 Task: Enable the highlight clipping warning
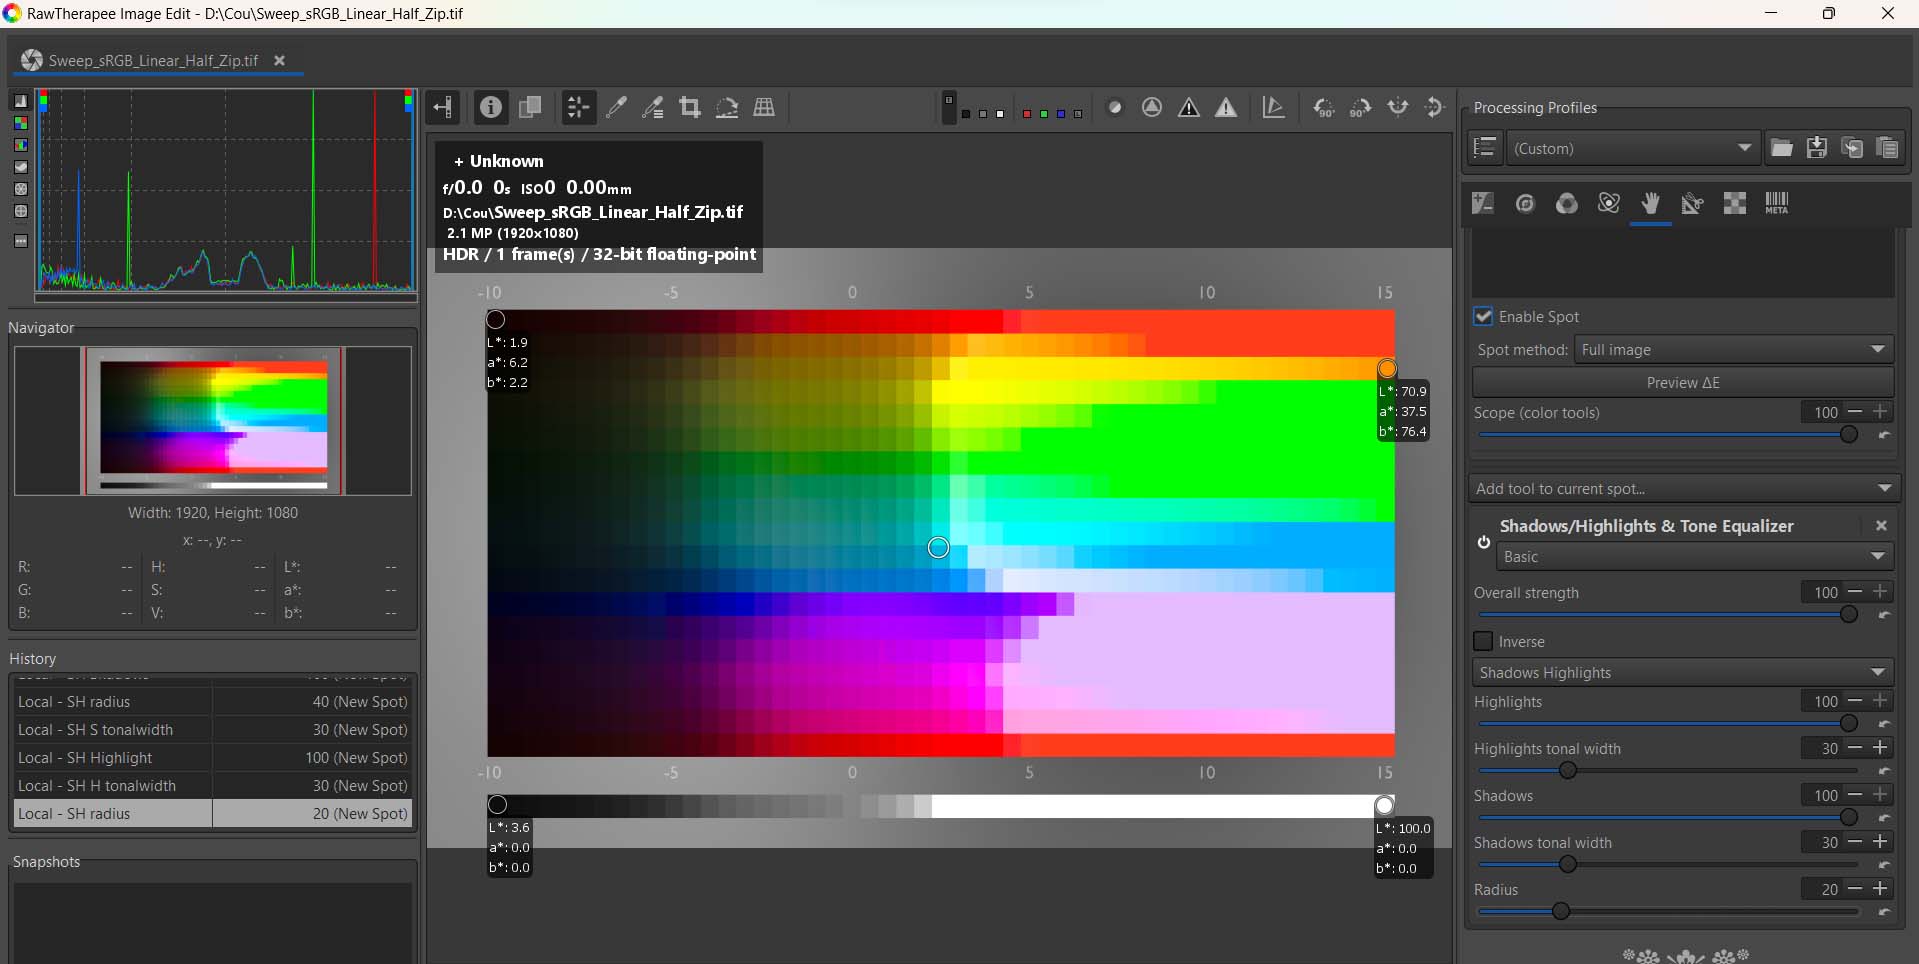[1227, 107]
